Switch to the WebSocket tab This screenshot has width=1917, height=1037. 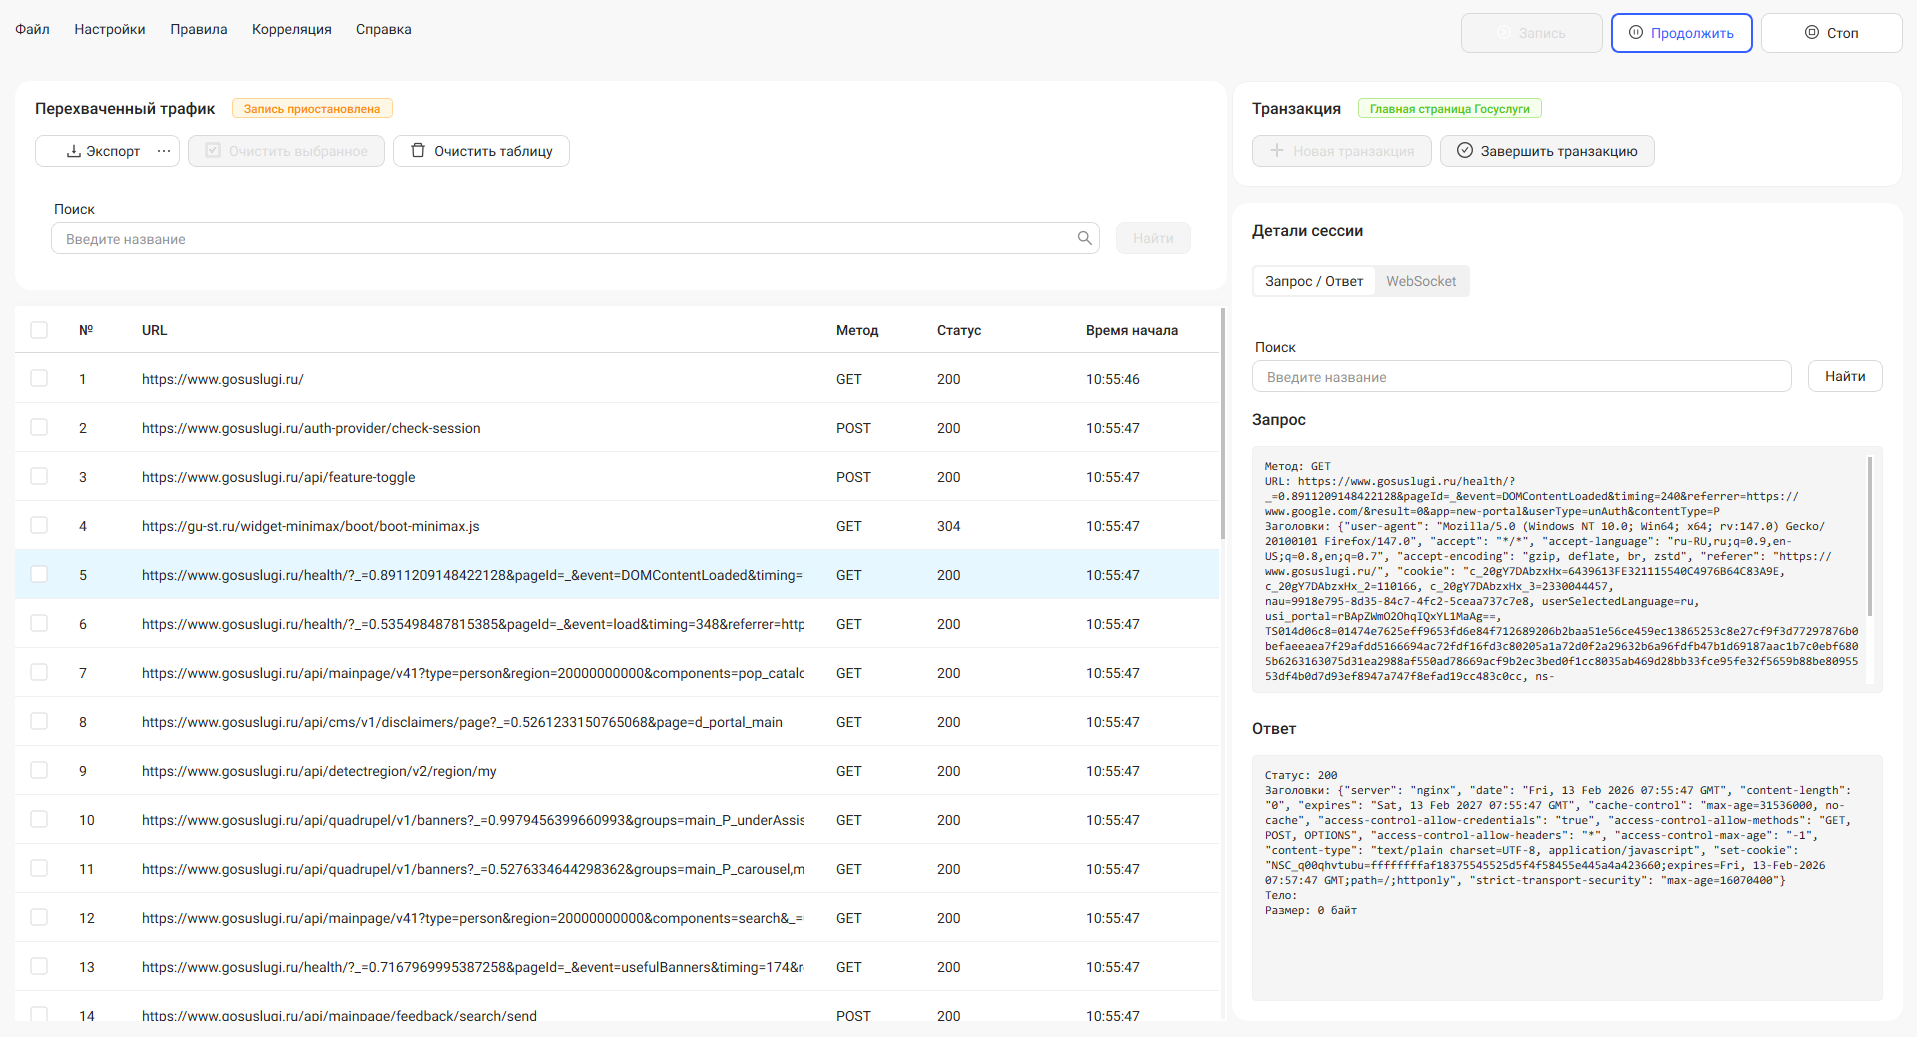pyautogui.click(x=1420, y=281)
